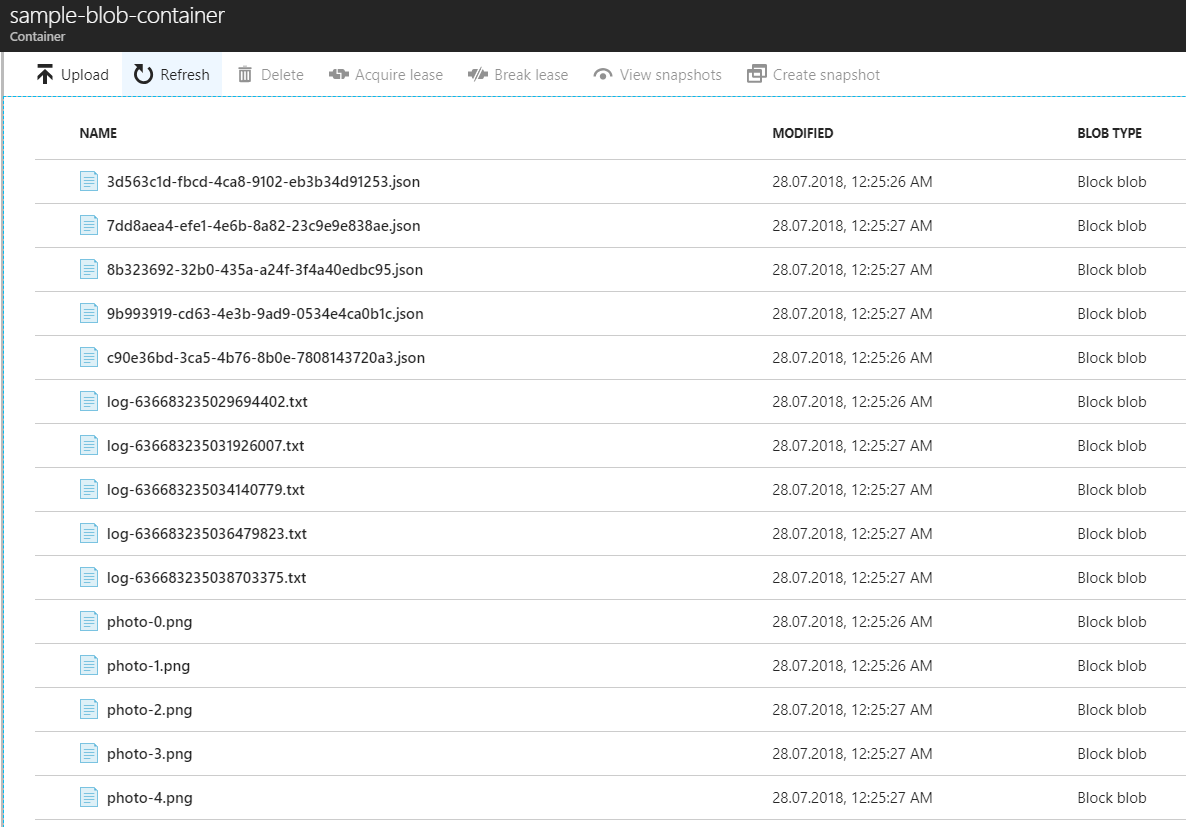Image resolution: width=1186 pixels, height=827 pixels.
Task: Click the Container label under the title
Action: tap(36, 37)
